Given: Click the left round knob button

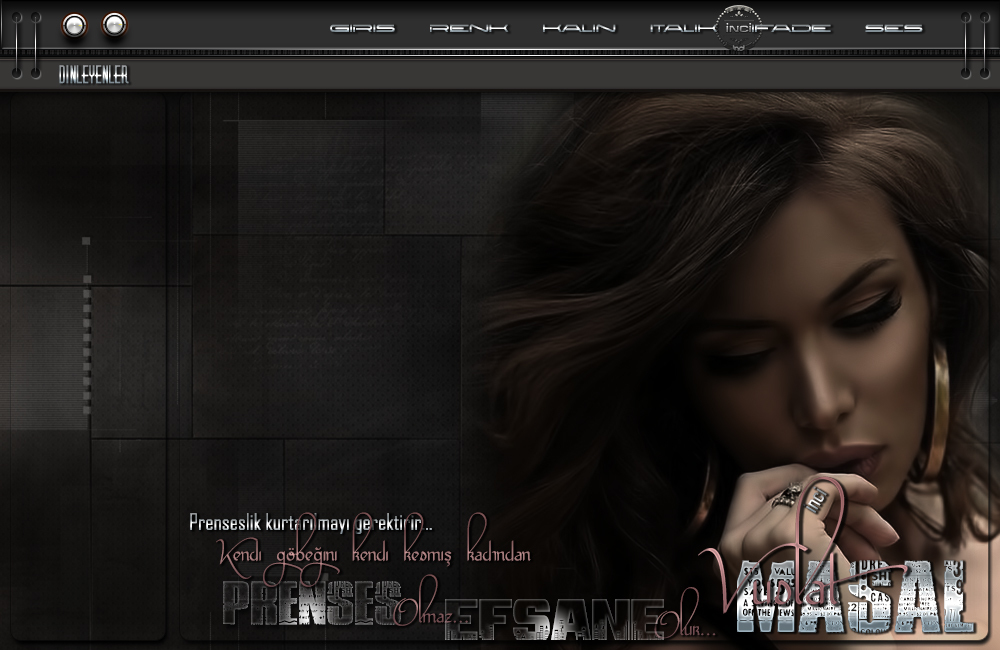Looking at the screenshot, I should click(x=75, y=25).
